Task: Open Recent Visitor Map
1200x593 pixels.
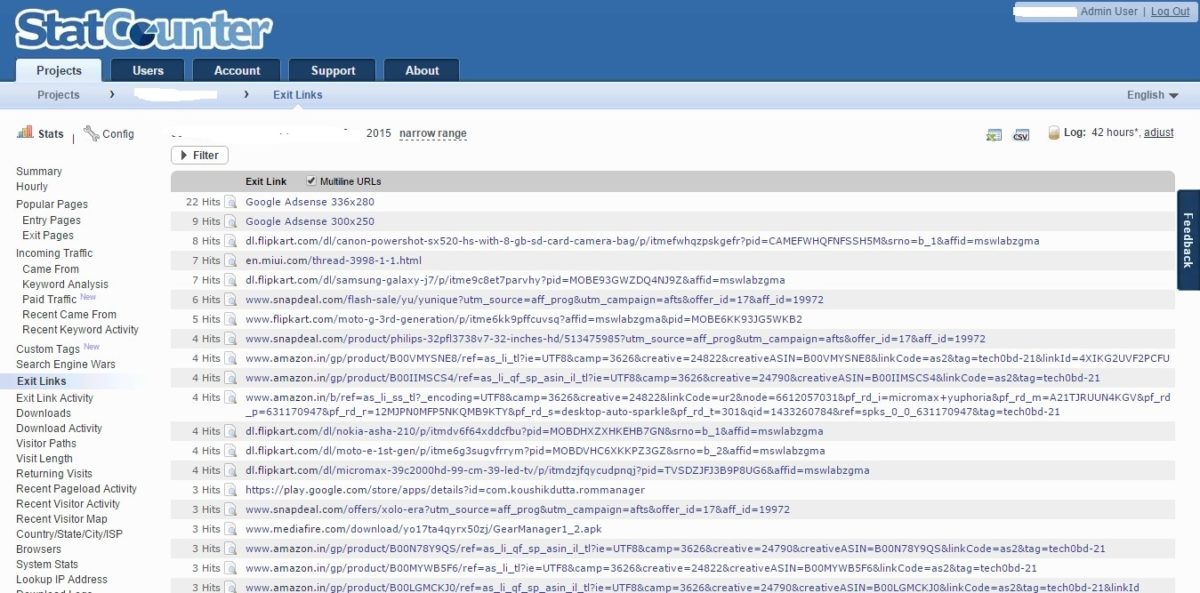Action: coord(62,519)
